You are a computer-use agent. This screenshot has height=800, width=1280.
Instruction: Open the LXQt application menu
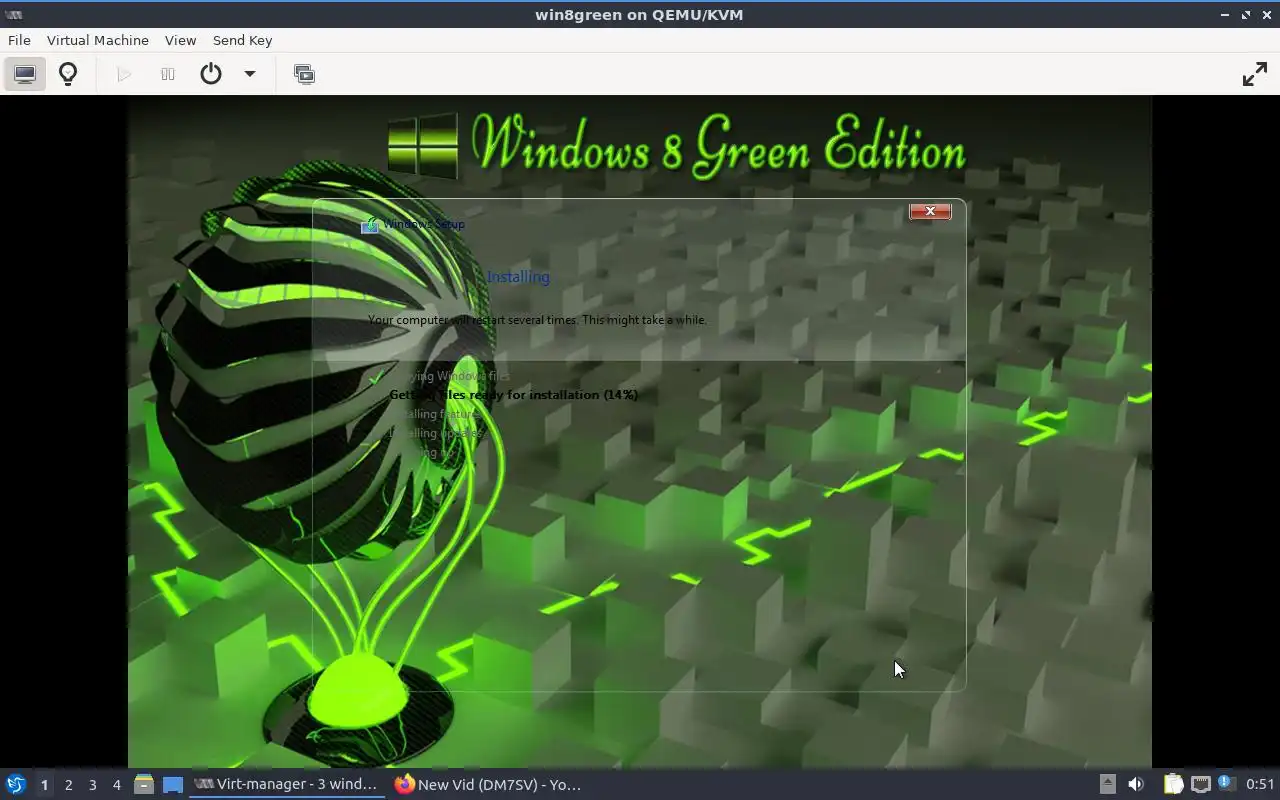point(16,784)
